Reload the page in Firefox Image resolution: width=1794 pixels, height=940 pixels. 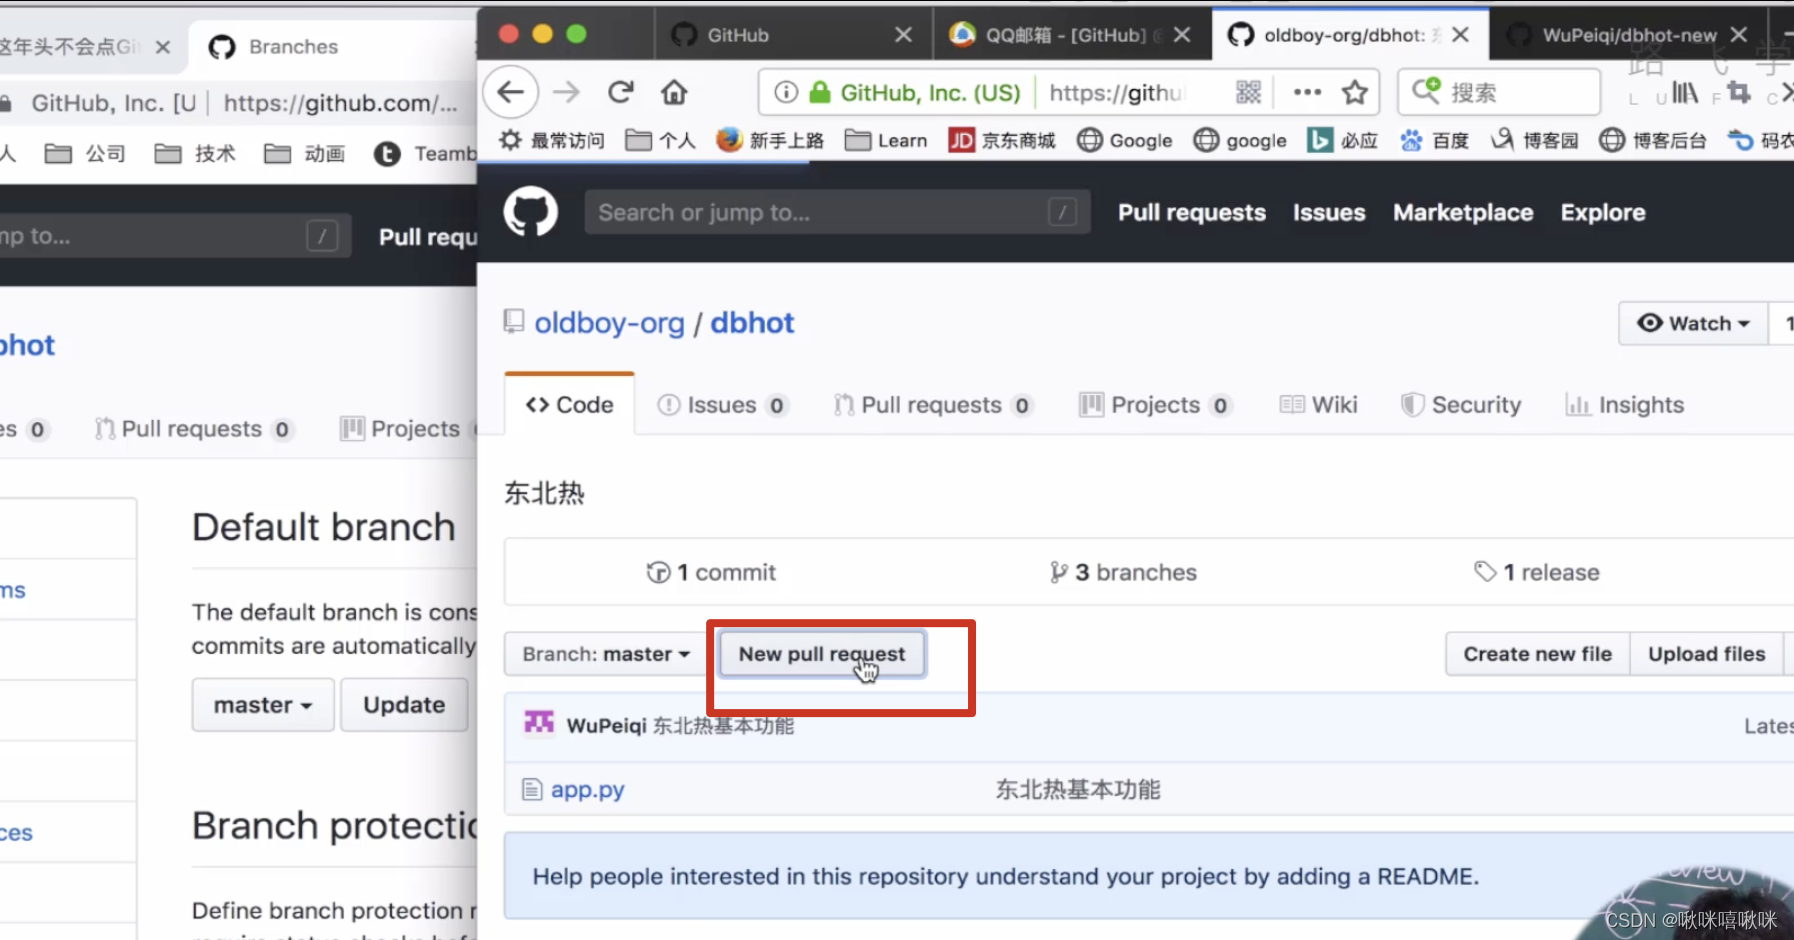tap(620, 93)
